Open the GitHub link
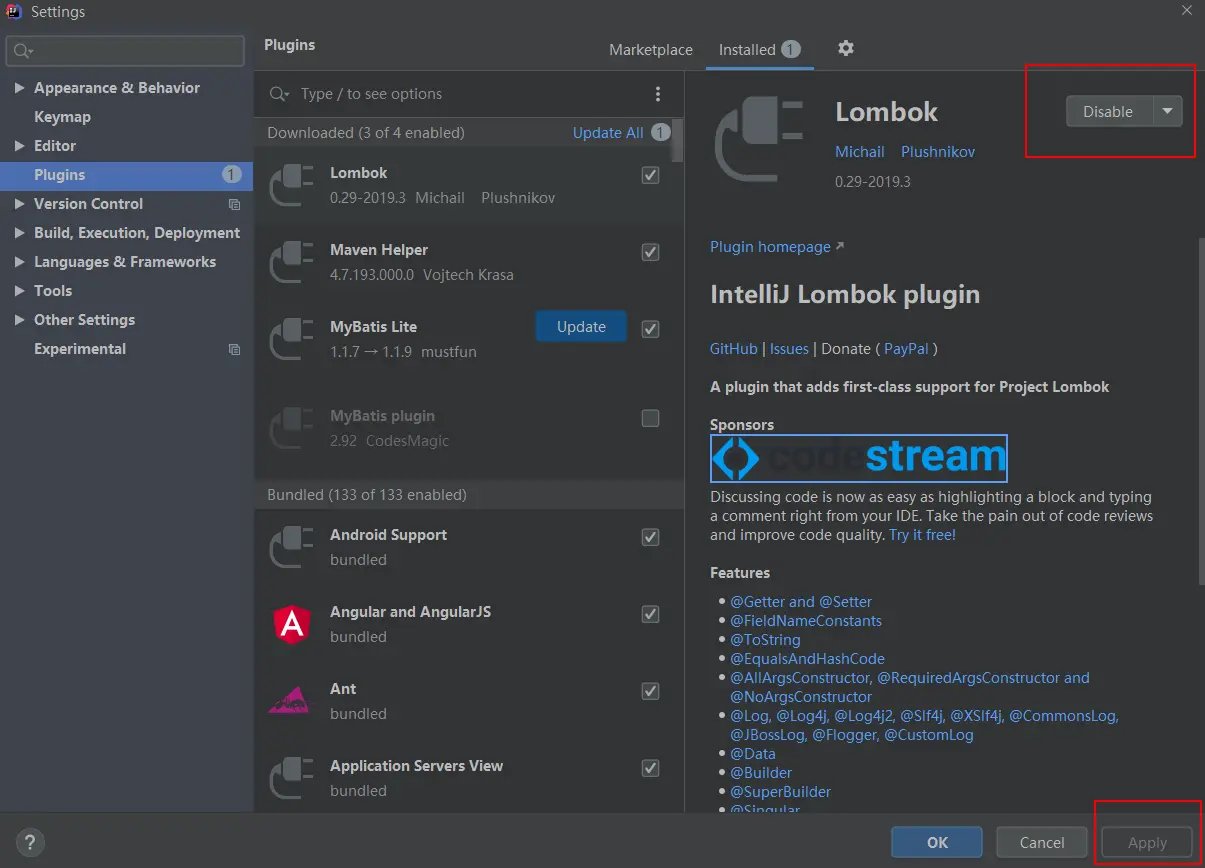This screenshot has width=1205, height=868. pyautogui.click(x=734, y=349)
